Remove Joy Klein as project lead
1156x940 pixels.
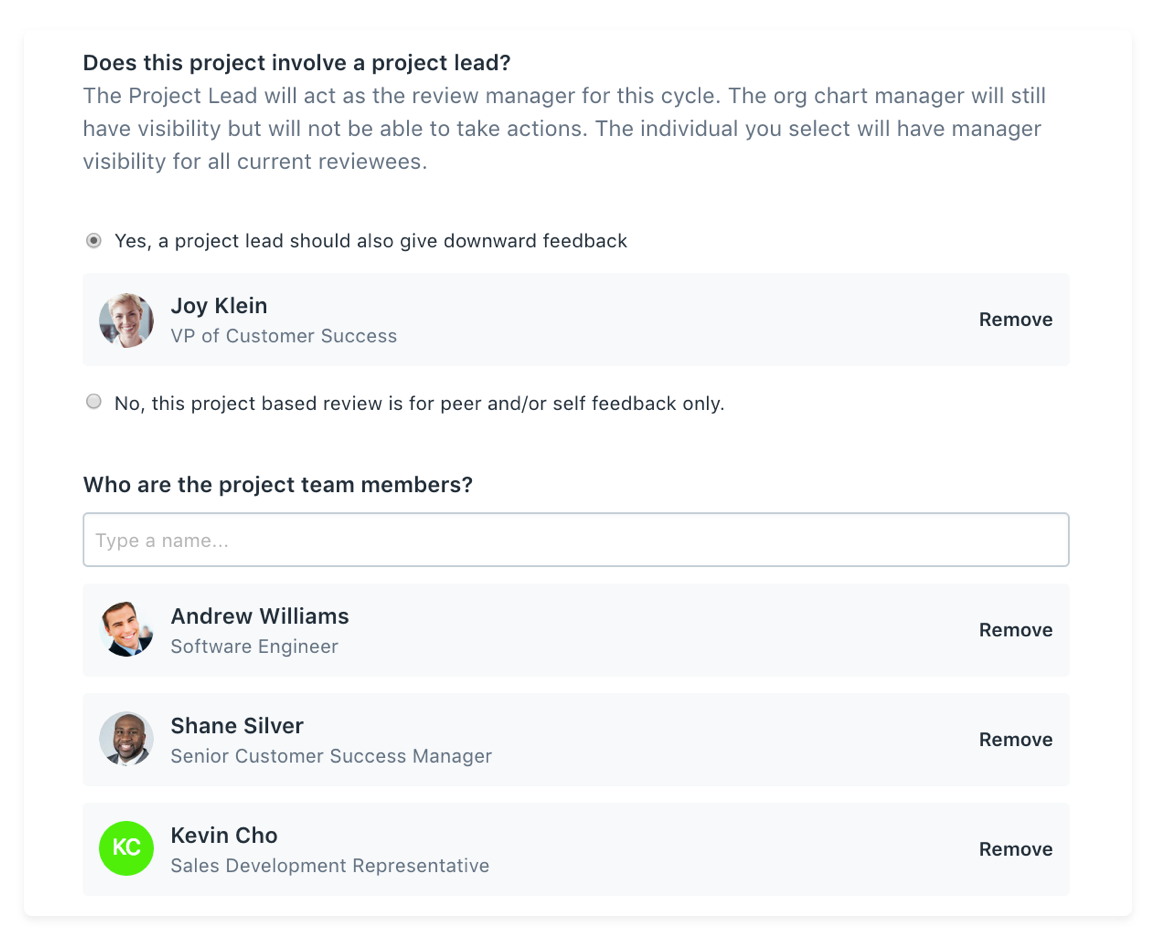click(x=1015, y=320)
